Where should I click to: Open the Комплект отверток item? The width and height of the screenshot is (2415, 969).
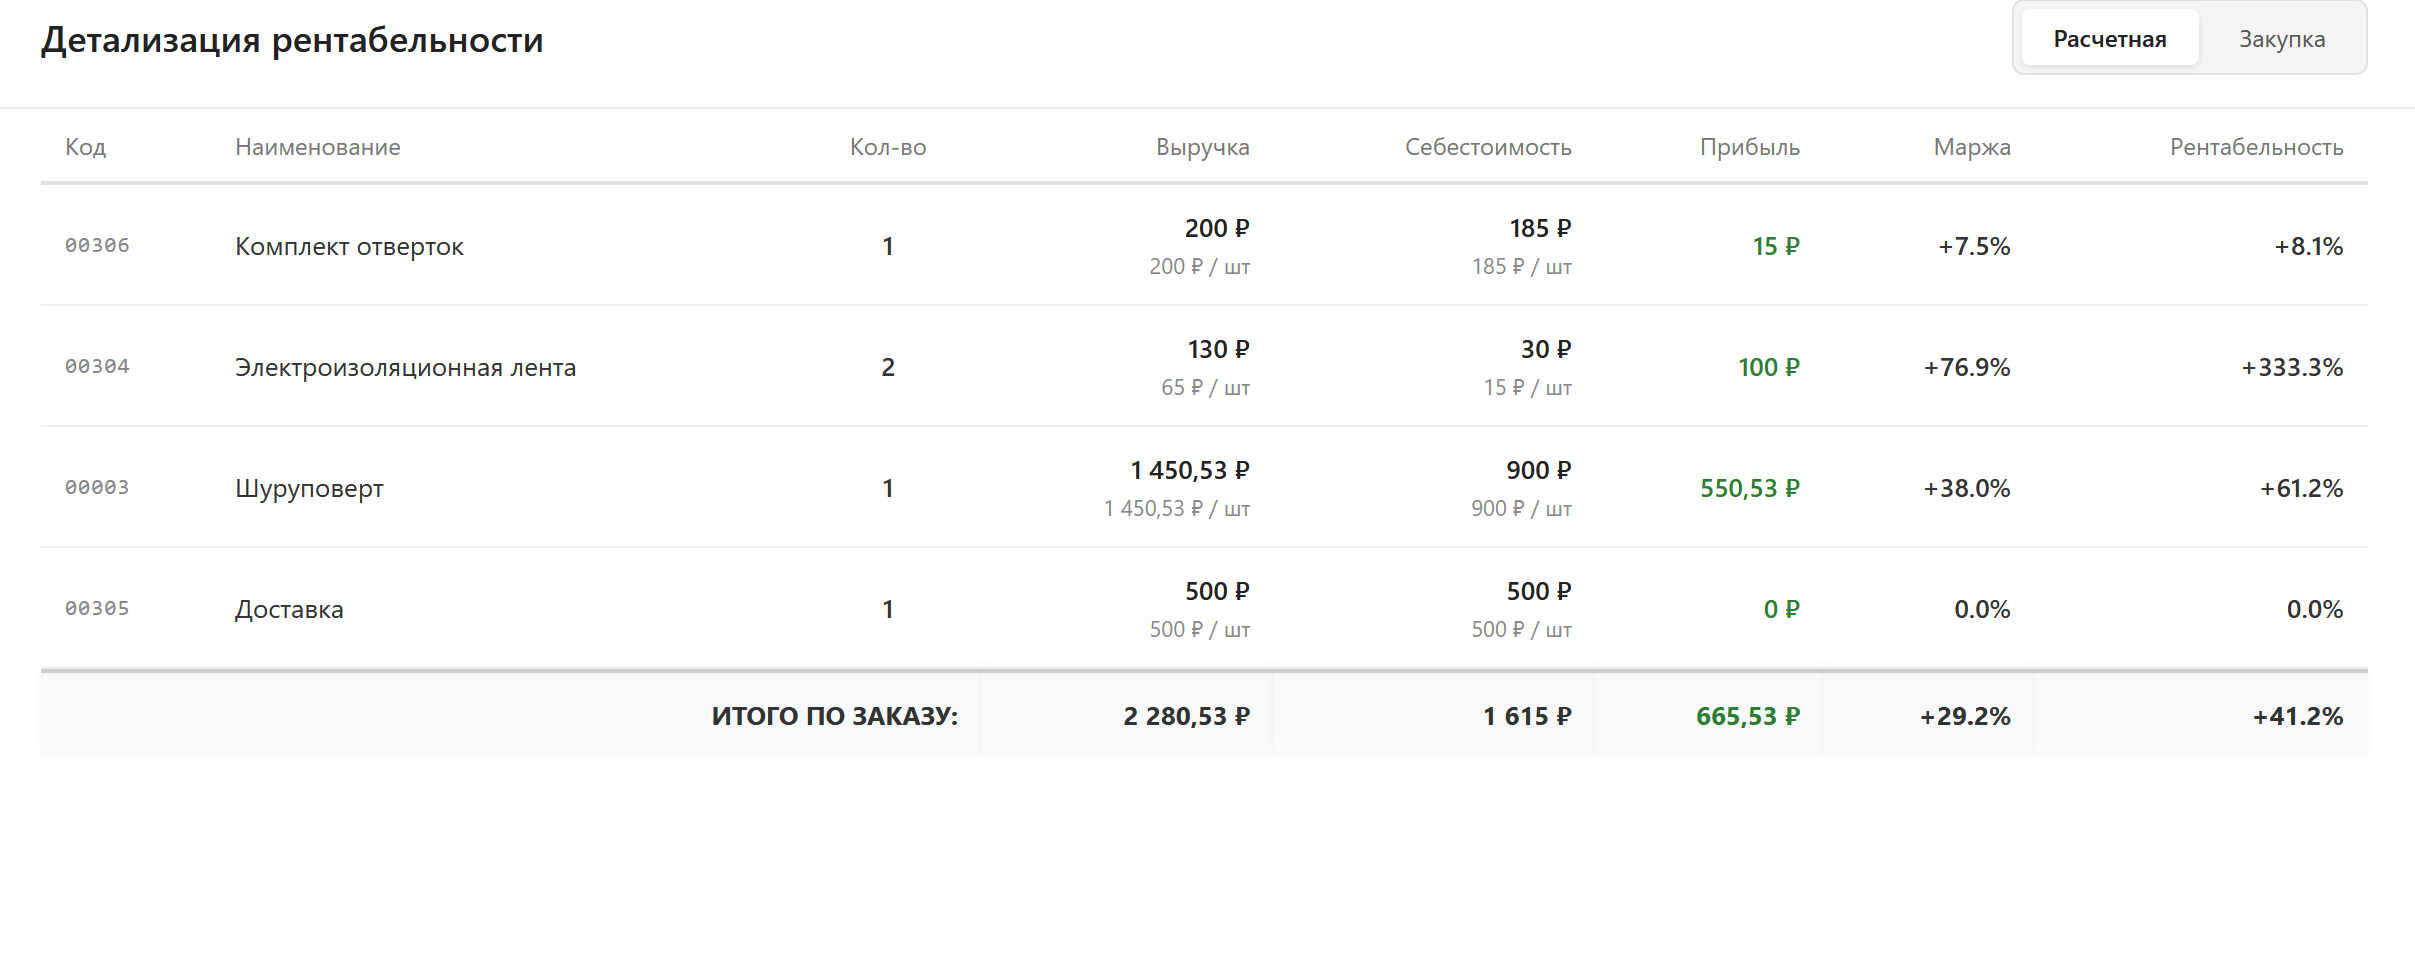pos(349,247)
